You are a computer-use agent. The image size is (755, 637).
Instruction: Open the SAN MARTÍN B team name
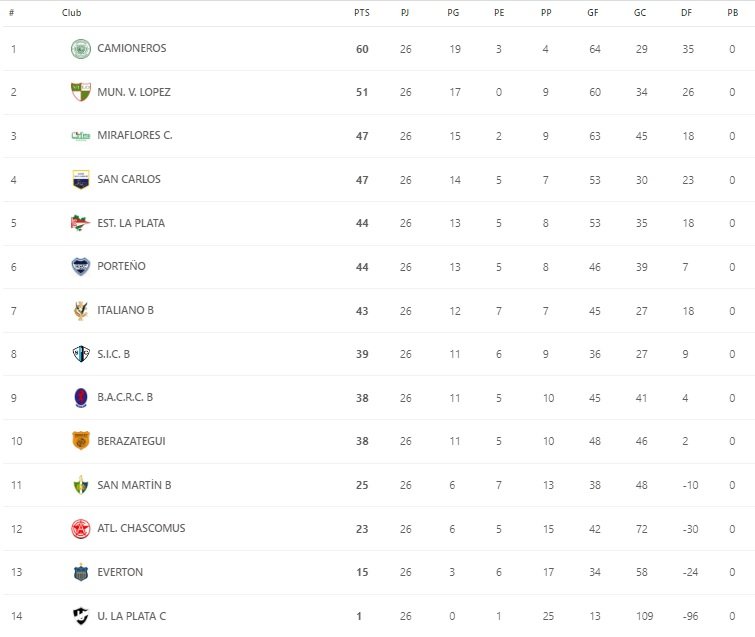(x=134, y=485)
